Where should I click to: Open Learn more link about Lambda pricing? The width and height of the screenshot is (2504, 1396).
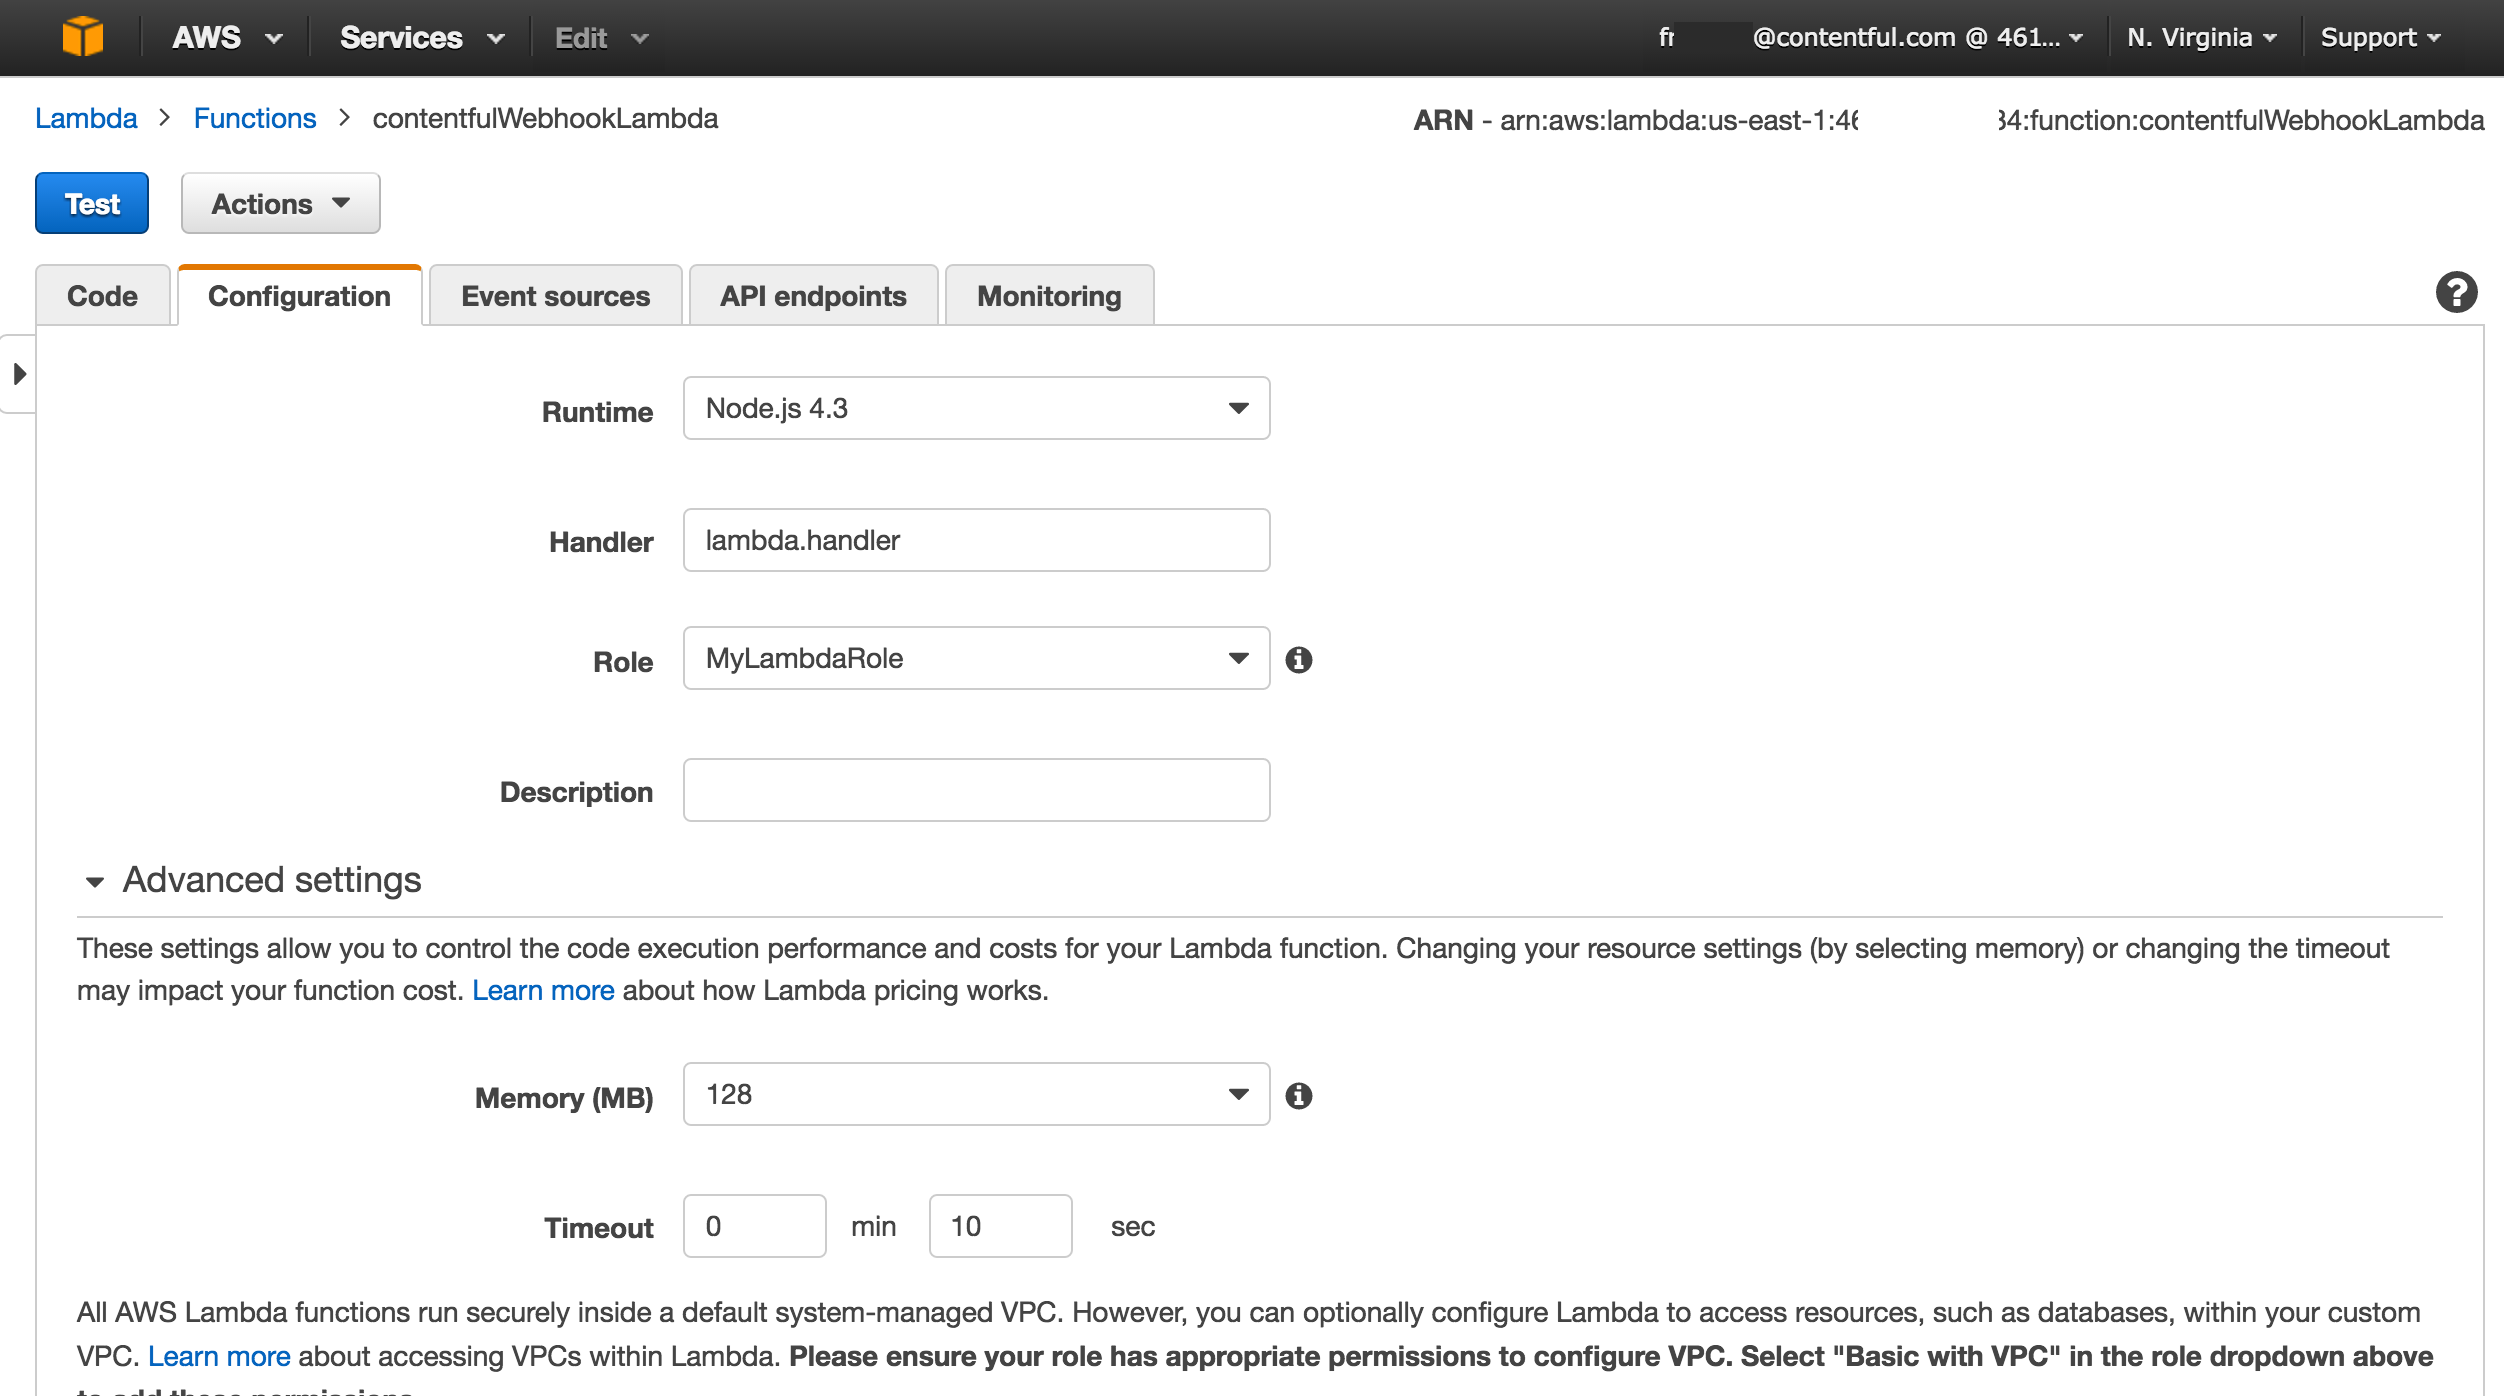pos(543,990)
